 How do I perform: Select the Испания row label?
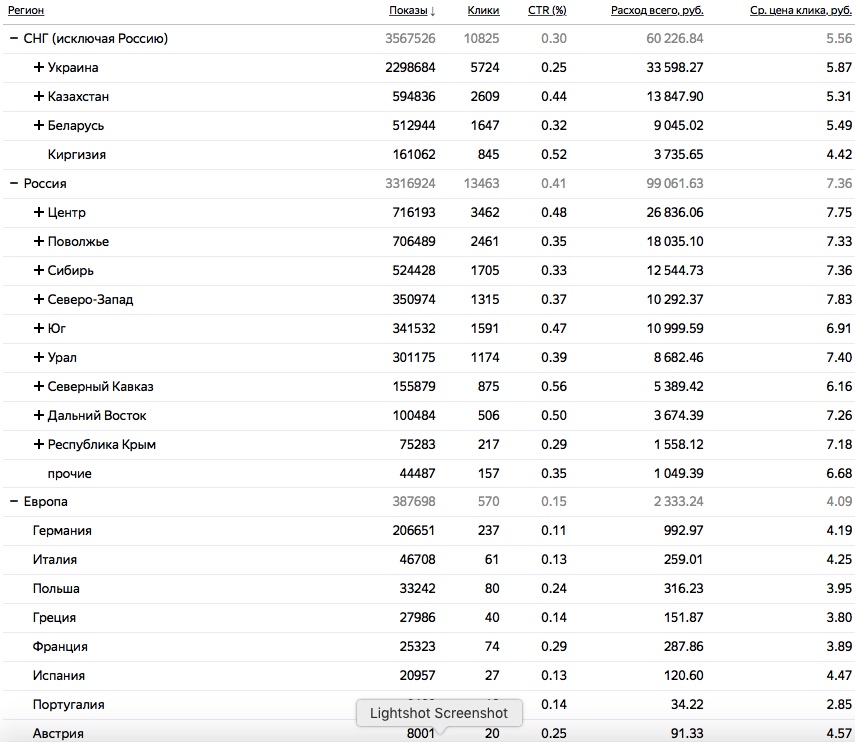(59, 675)
